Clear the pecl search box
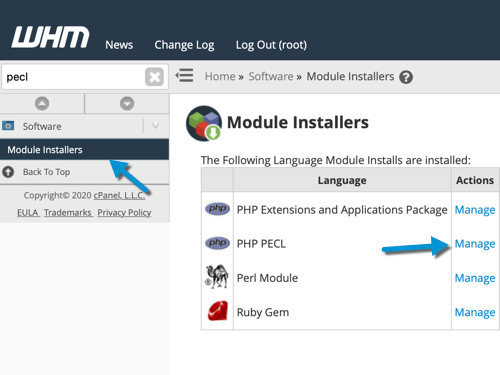Viewport: 500px width, 375px height. (154, 77)
